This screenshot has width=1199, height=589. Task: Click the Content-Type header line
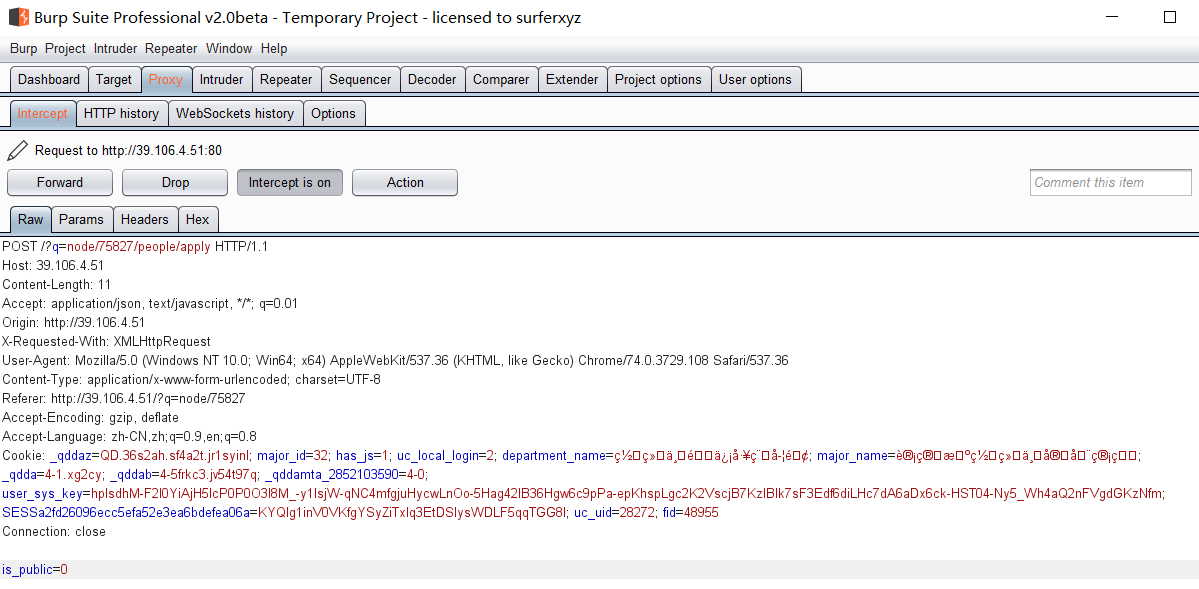[191, 379]
